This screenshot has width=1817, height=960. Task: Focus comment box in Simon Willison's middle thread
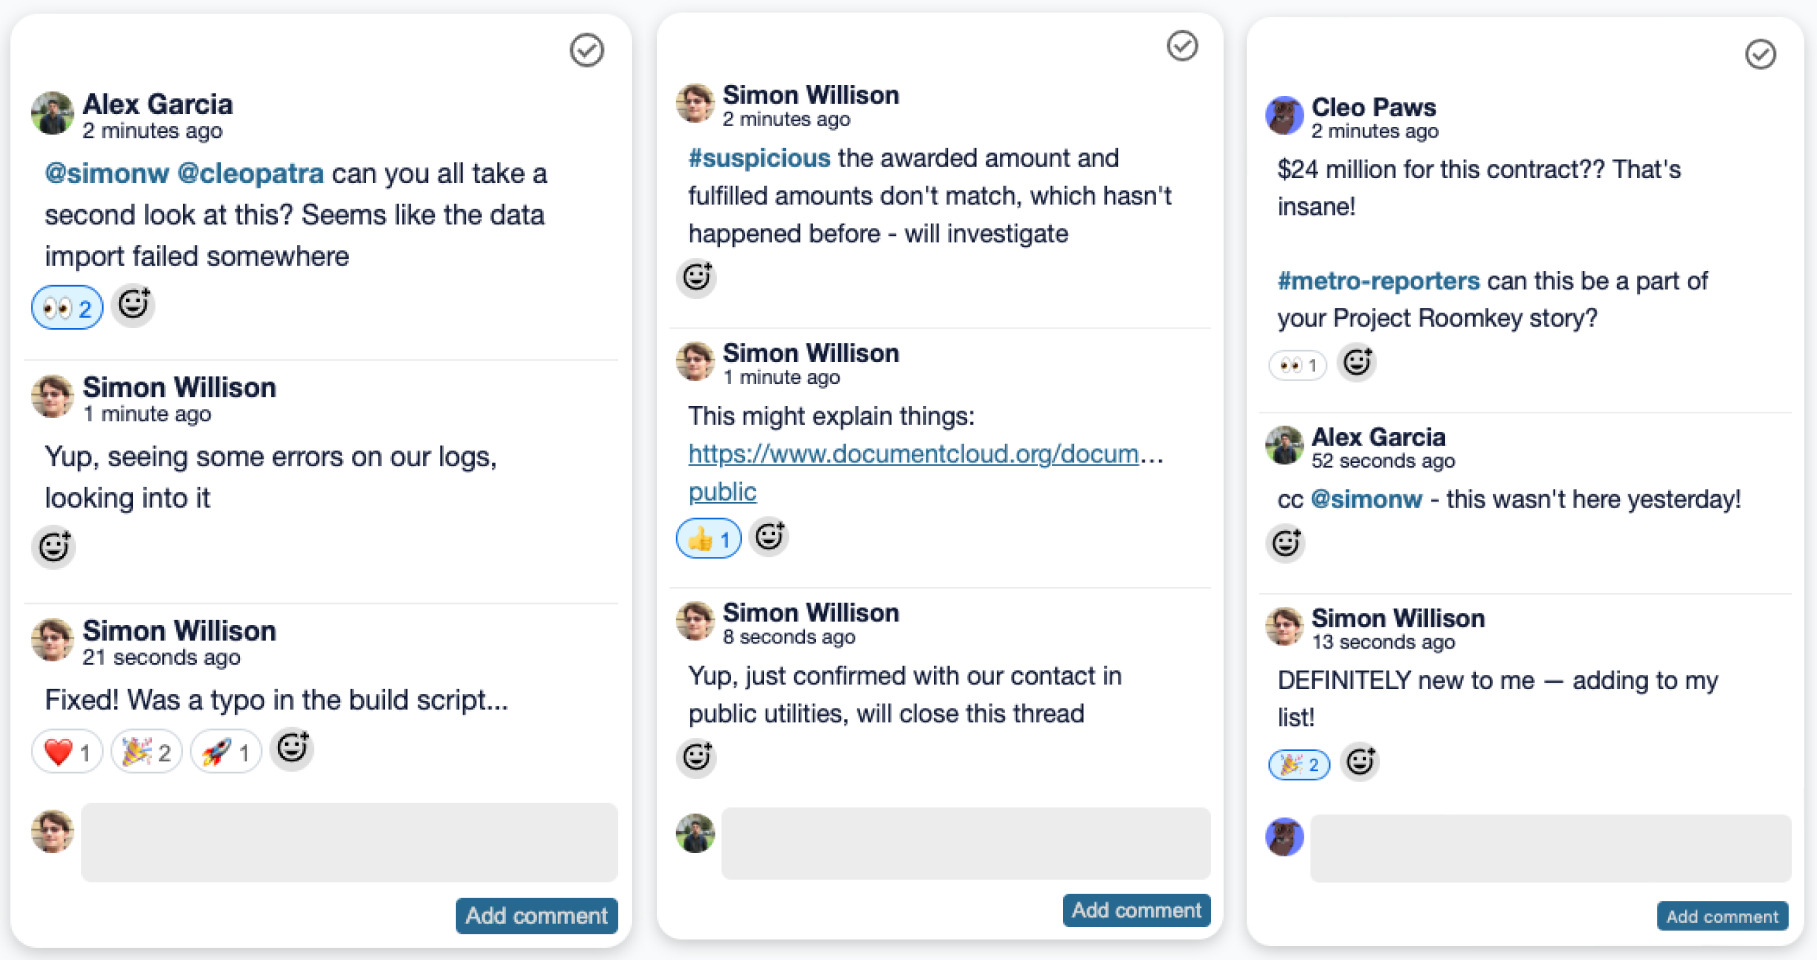pos(966,844)
